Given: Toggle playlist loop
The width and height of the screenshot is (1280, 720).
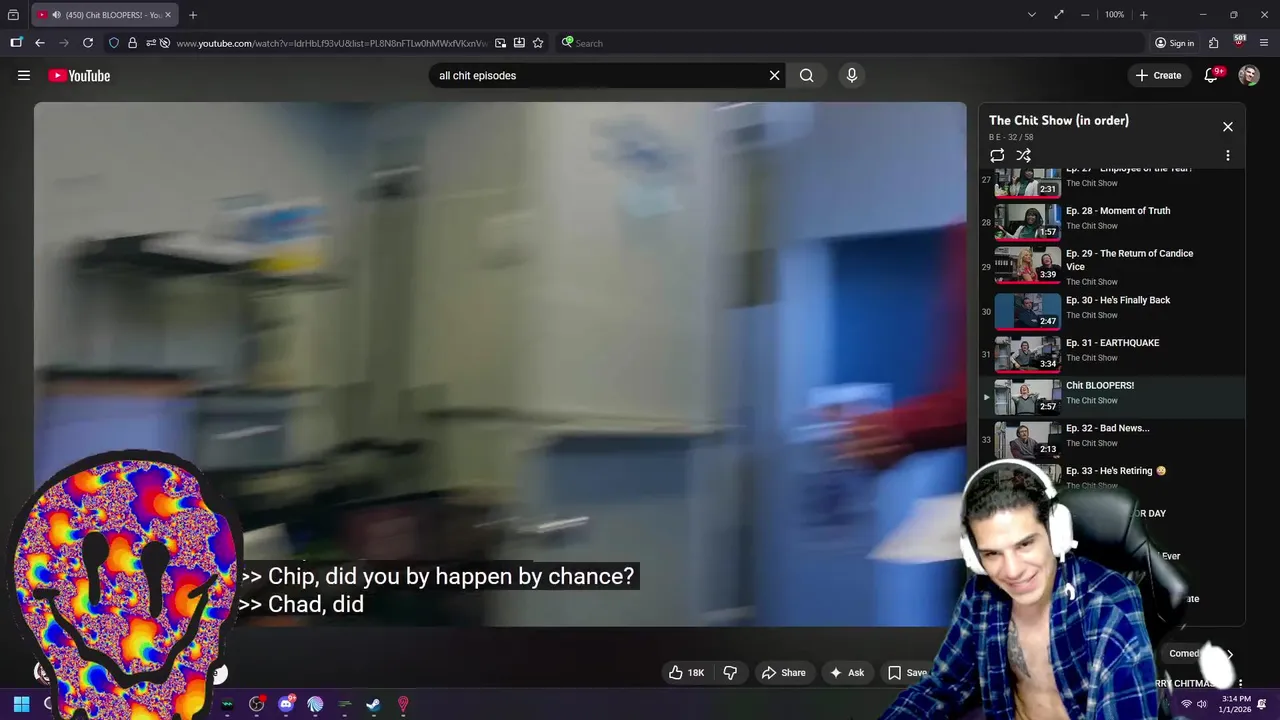Looking at the screenshot, I should 997,155.
